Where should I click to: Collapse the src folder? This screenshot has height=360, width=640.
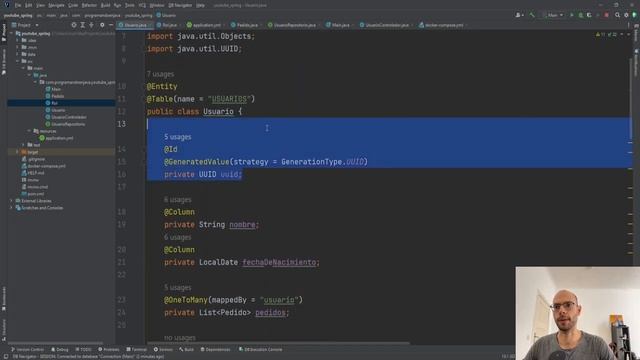(x=18, y=61)
